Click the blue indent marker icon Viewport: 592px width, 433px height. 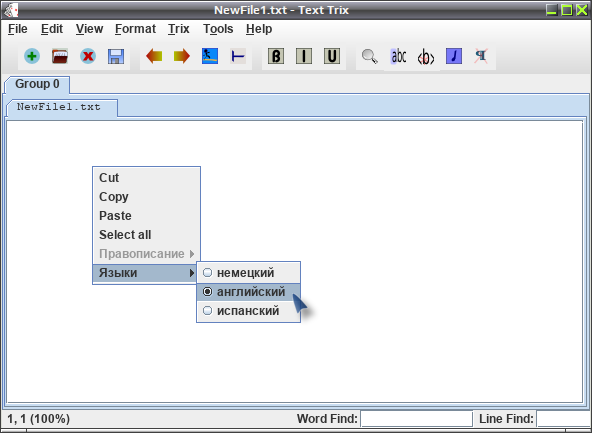click(x=238, y=57)
